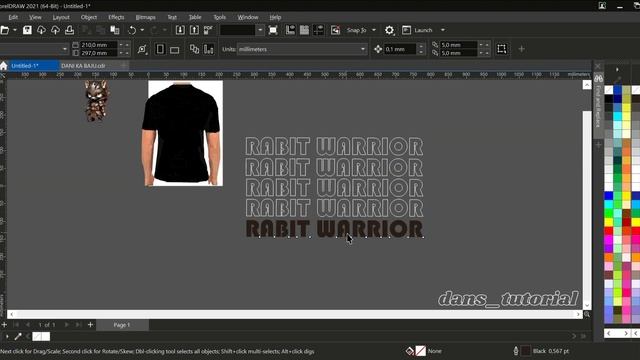Click the Welcome screen home icon
This screenshot has width=640, height=360.
[4, 66]
